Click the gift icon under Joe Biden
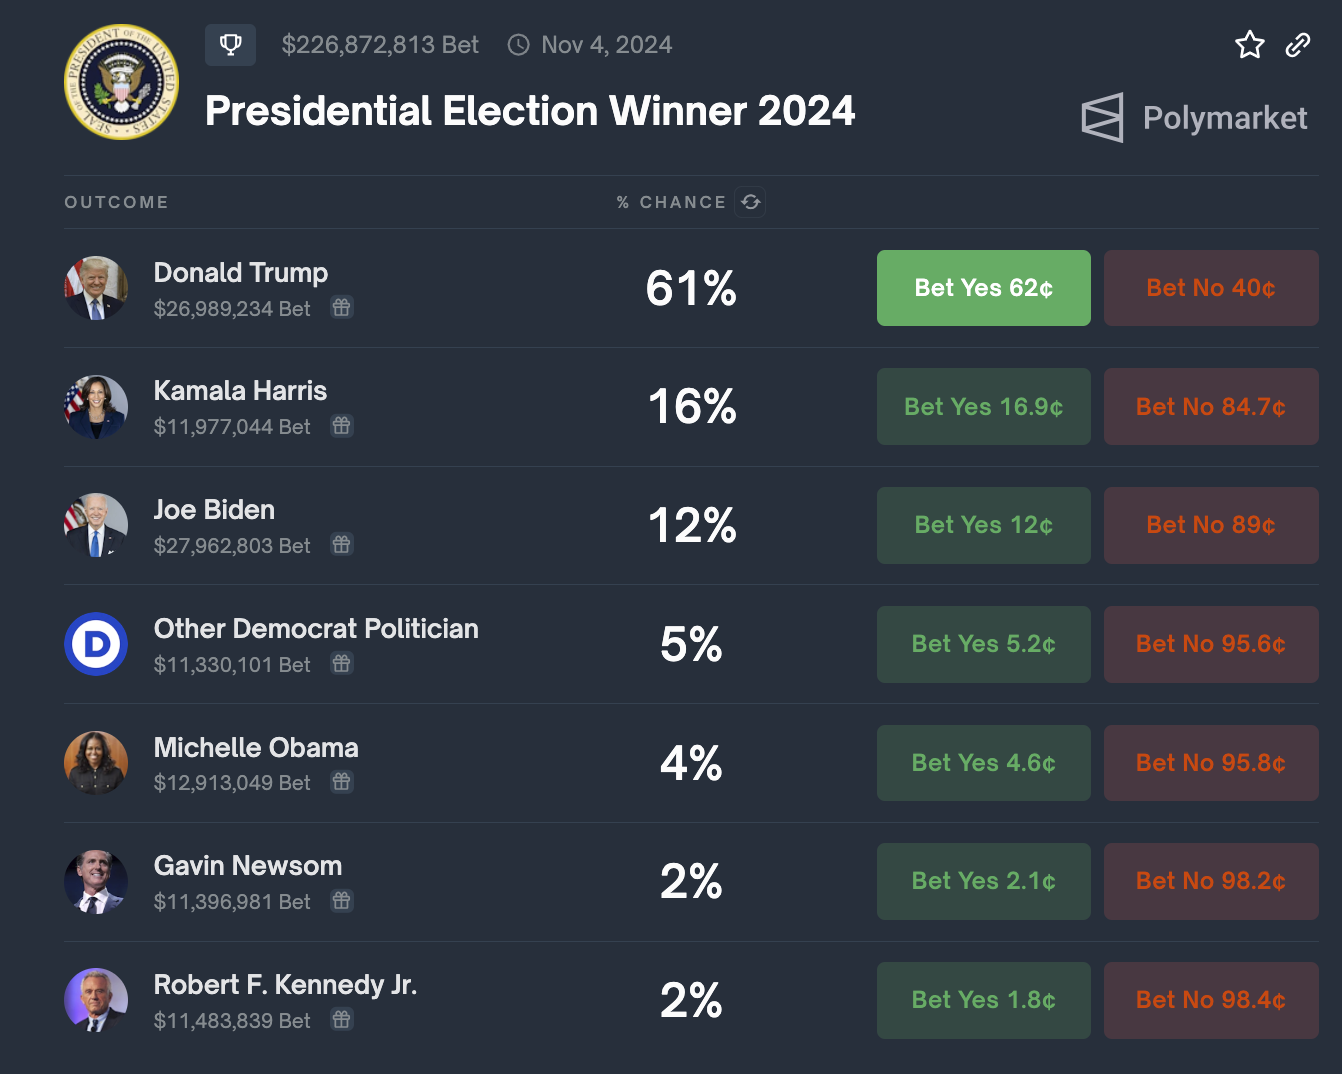1342x1074 pixels. (x=342, y=544)
